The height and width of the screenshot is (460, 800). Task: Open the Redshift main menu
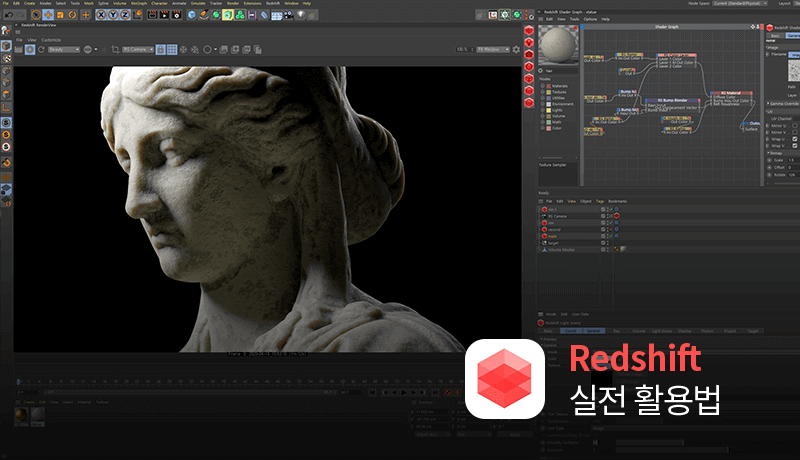coord(273,3)
